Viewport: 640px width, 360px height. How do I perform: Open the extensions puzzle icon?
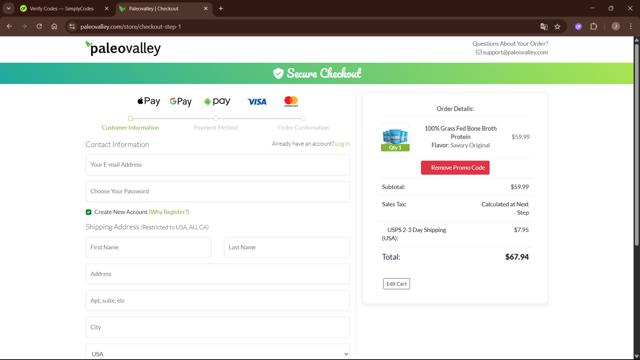593,27
